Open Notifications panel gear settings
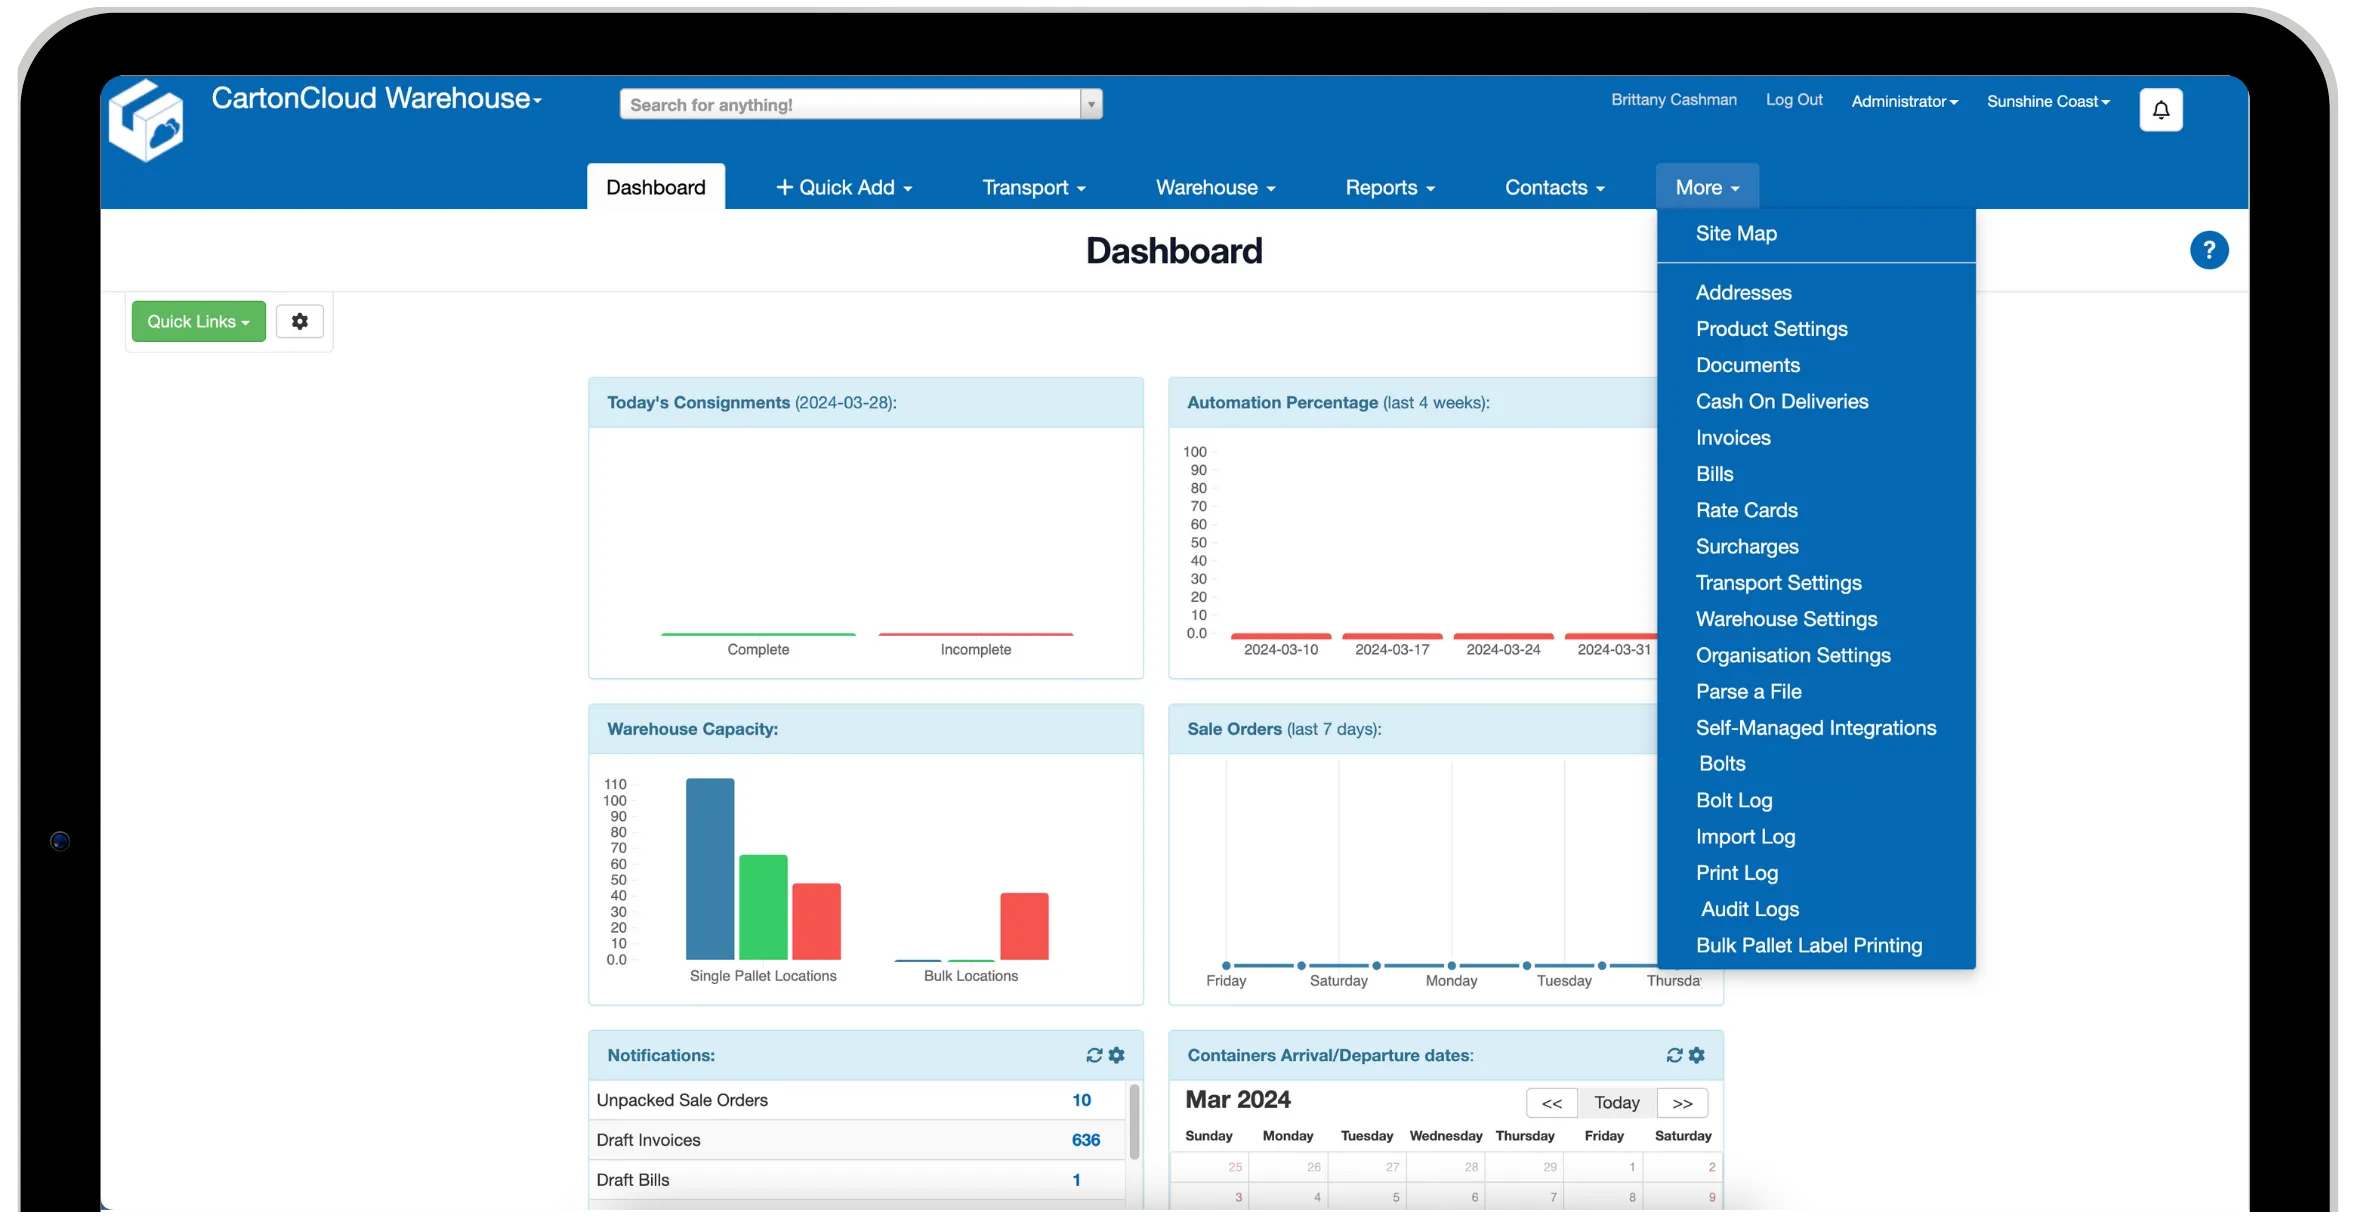Image resolution: width=2355 pixels, height=1231 pixels. tap(1117, 1055)
